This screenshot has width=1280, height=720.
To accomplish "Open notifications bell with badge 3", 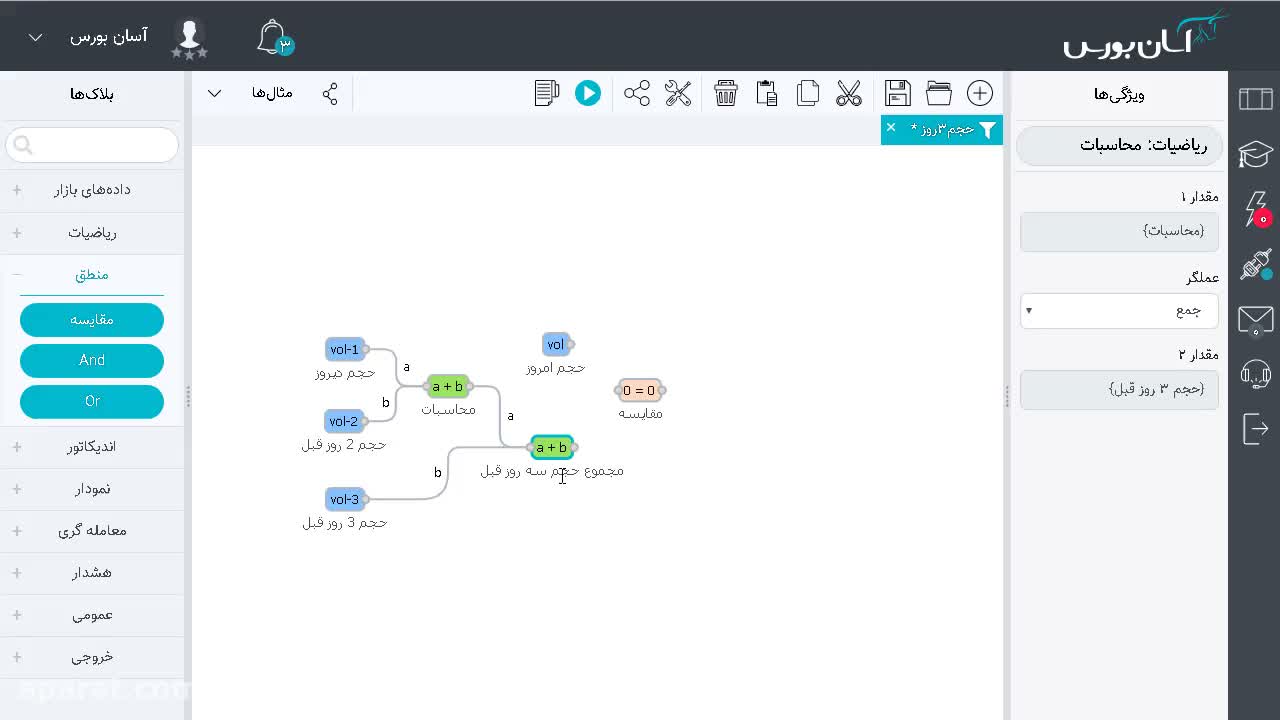I will 274,38.
